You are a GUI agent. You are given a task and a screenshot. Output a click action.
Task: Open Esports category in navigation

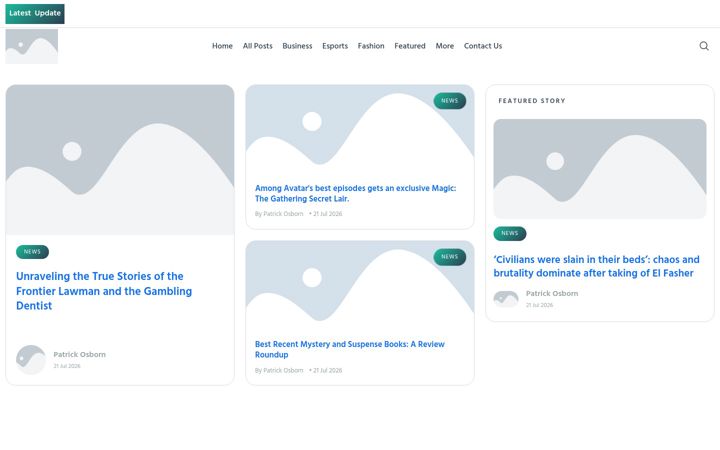tap(335, 46)
